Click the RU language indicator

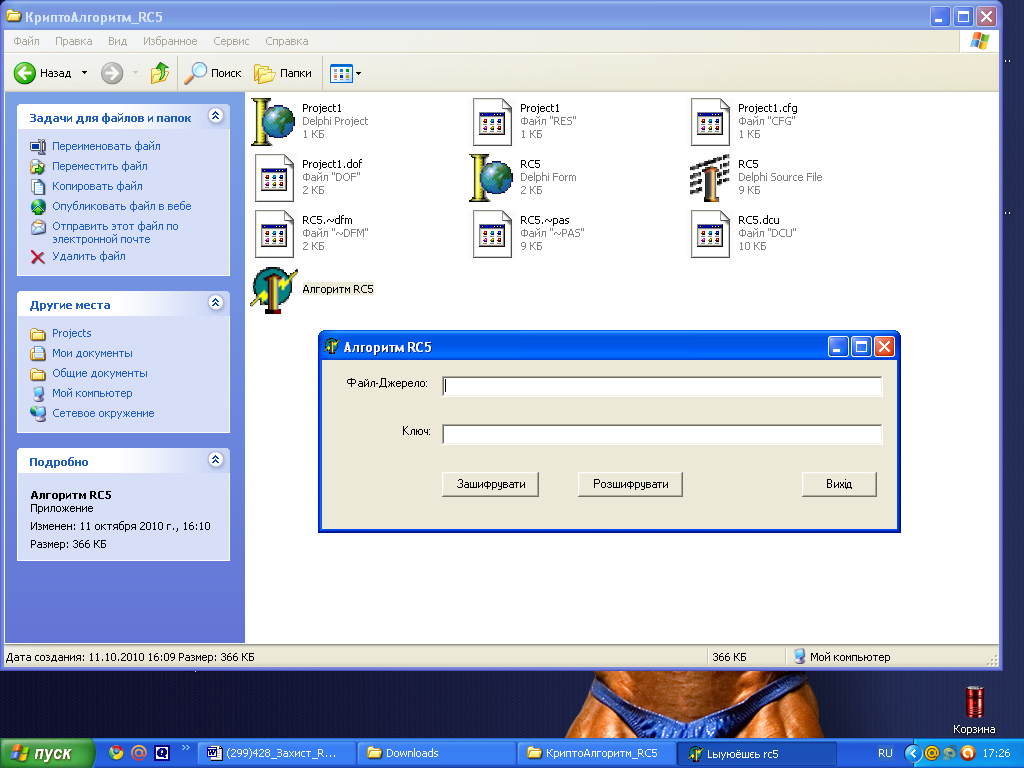885,754
